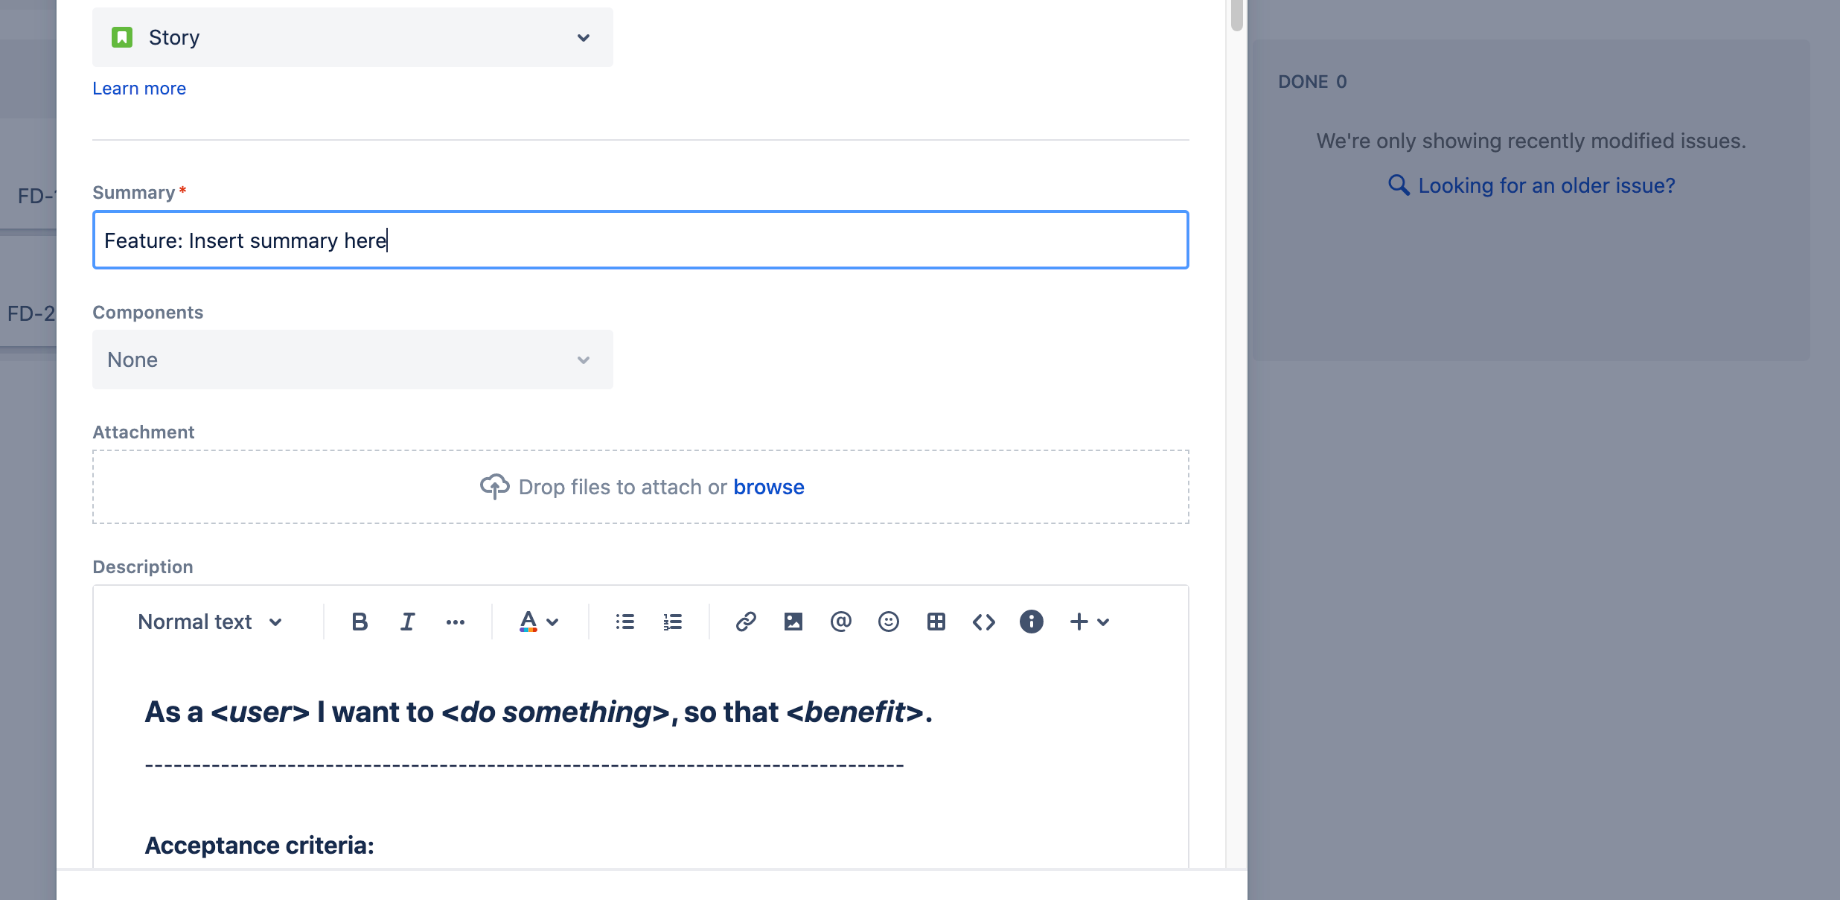Open the Normal text style dropdown
The width and height of the screenshot is (1840, 900).
pos(210,622)
